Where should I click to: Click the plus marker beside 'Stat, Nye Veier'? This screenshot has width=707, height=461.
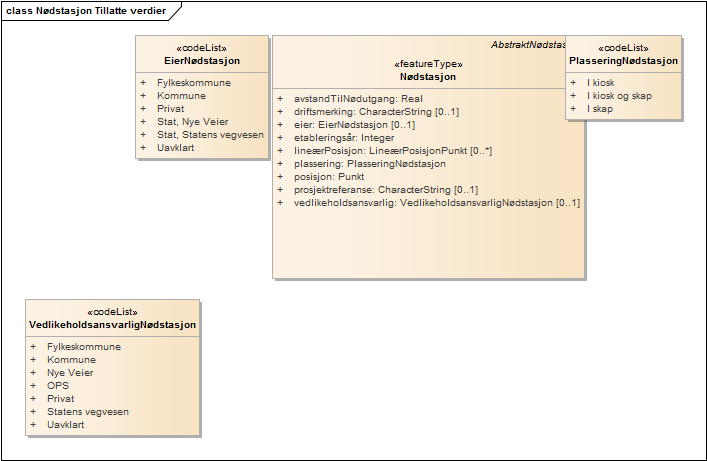(x=143, y=122)
